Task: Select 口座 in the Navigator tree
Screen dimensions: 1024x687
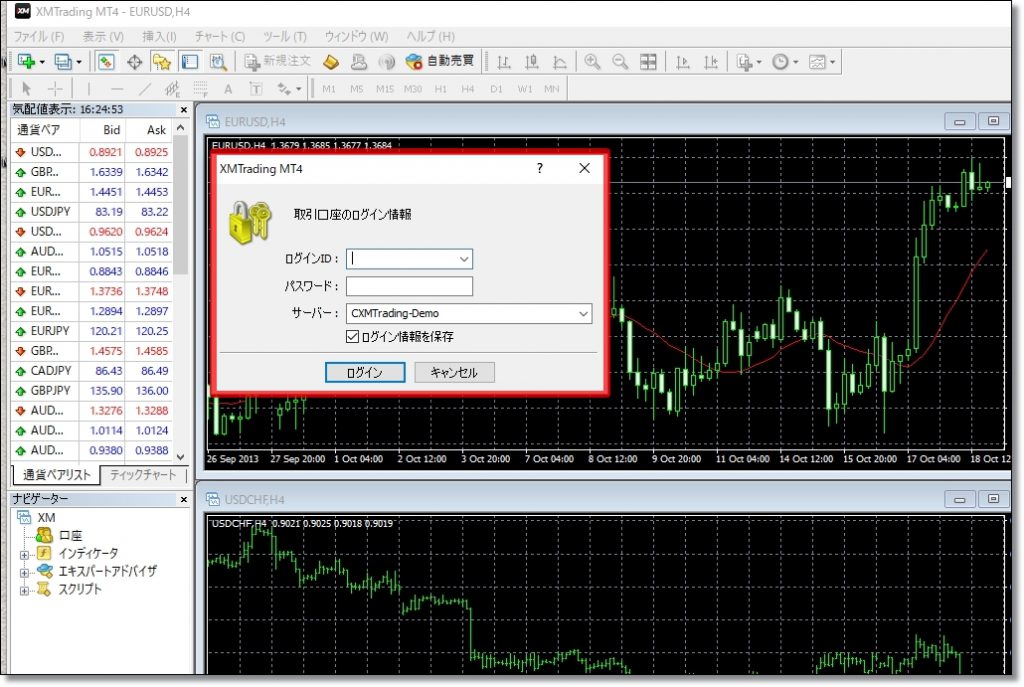Action: pyautogui.click(x=70, y=535)
